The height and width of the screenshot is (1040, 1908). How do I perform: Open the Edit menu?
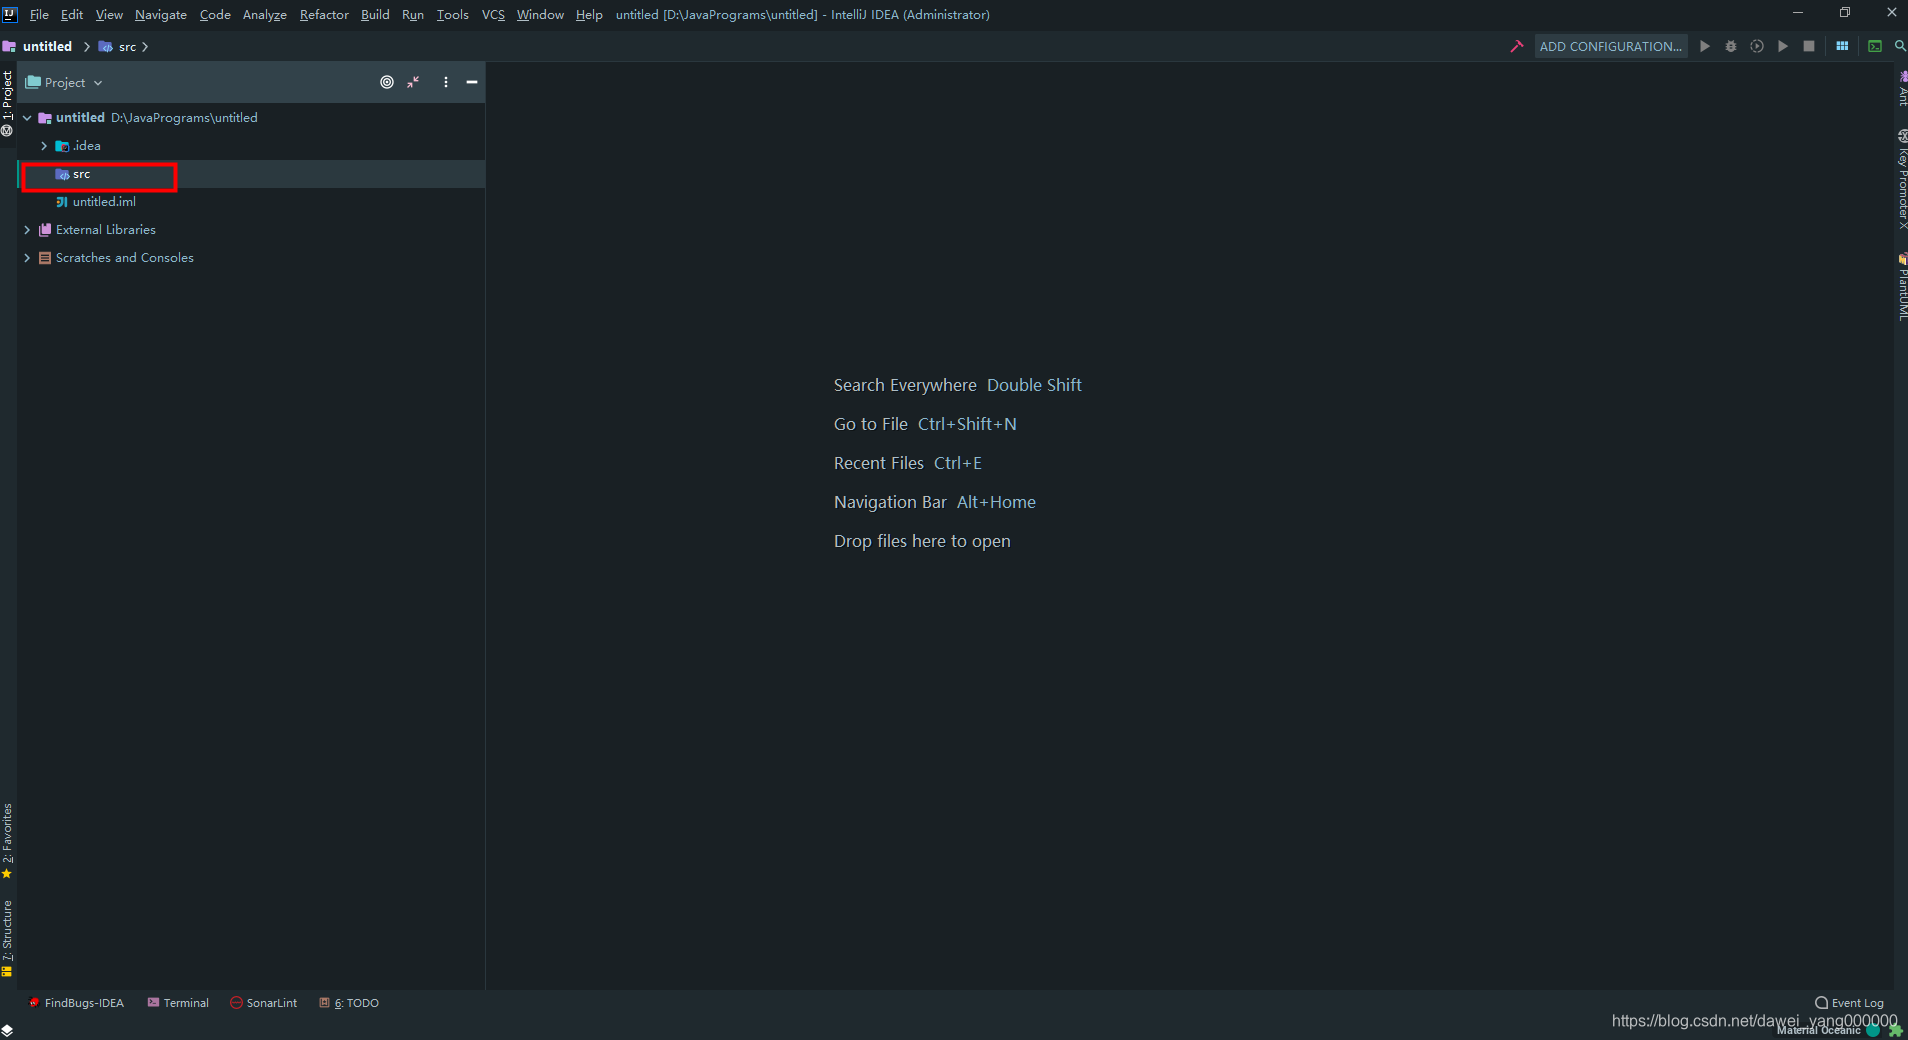(x=72, y=14)
